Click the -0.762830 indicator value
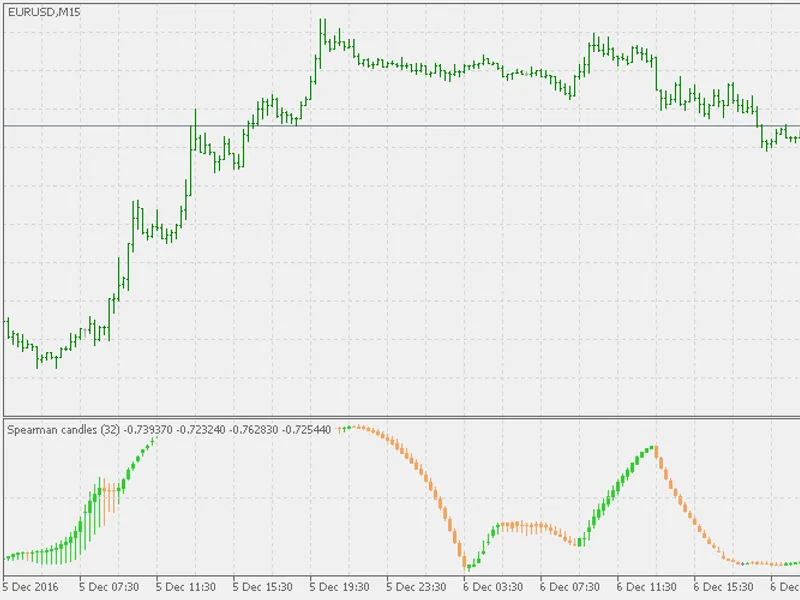This screenshot has width=800, height=600. click(254, 430)
